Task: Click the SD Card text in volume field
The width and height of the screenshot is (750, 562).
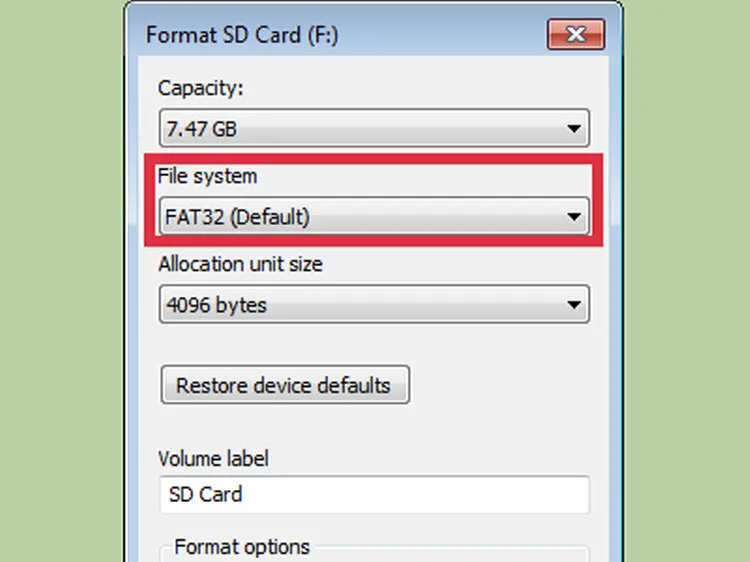Action: [x=204, y=494]
